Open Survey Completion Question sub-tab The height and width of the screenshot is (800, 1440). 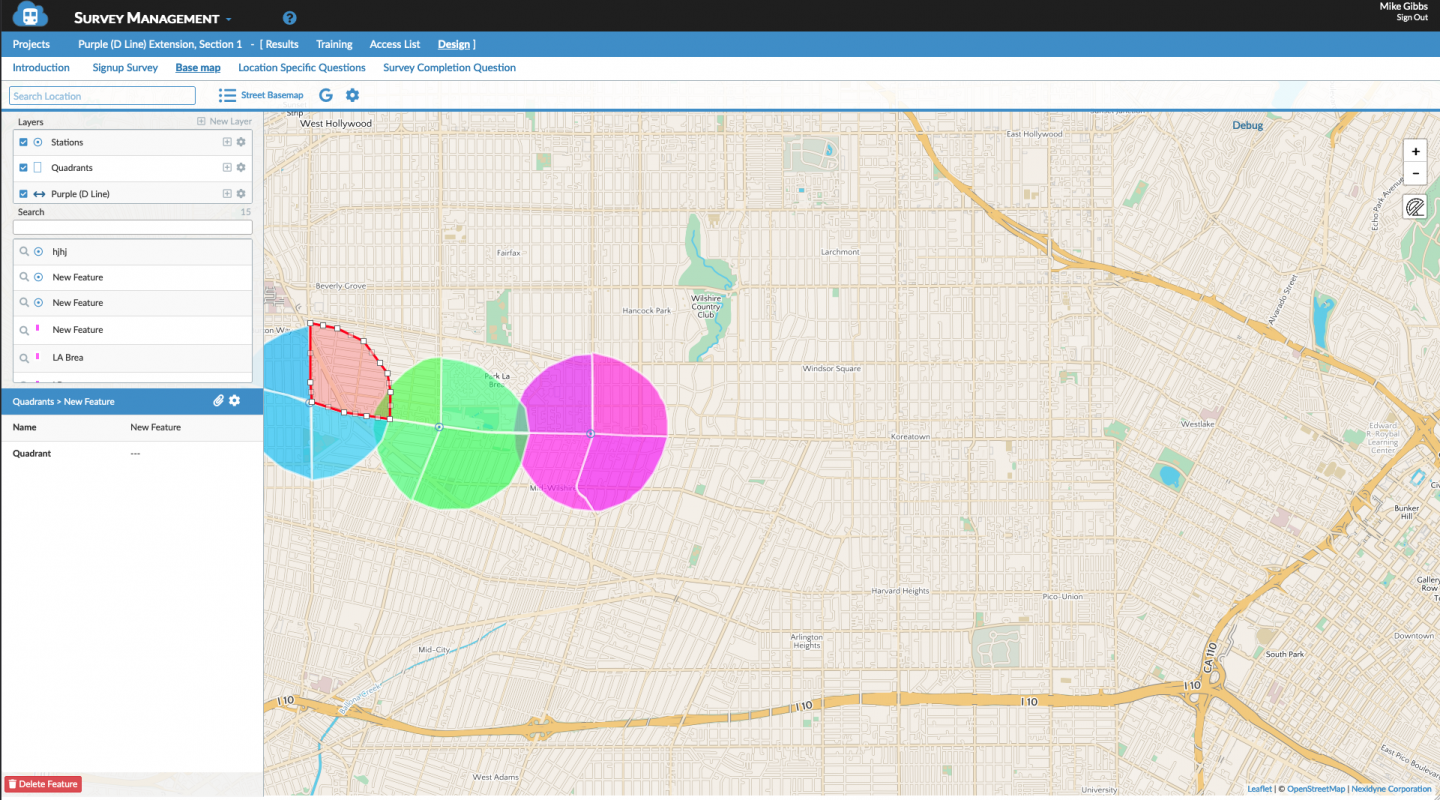point(450,68)
